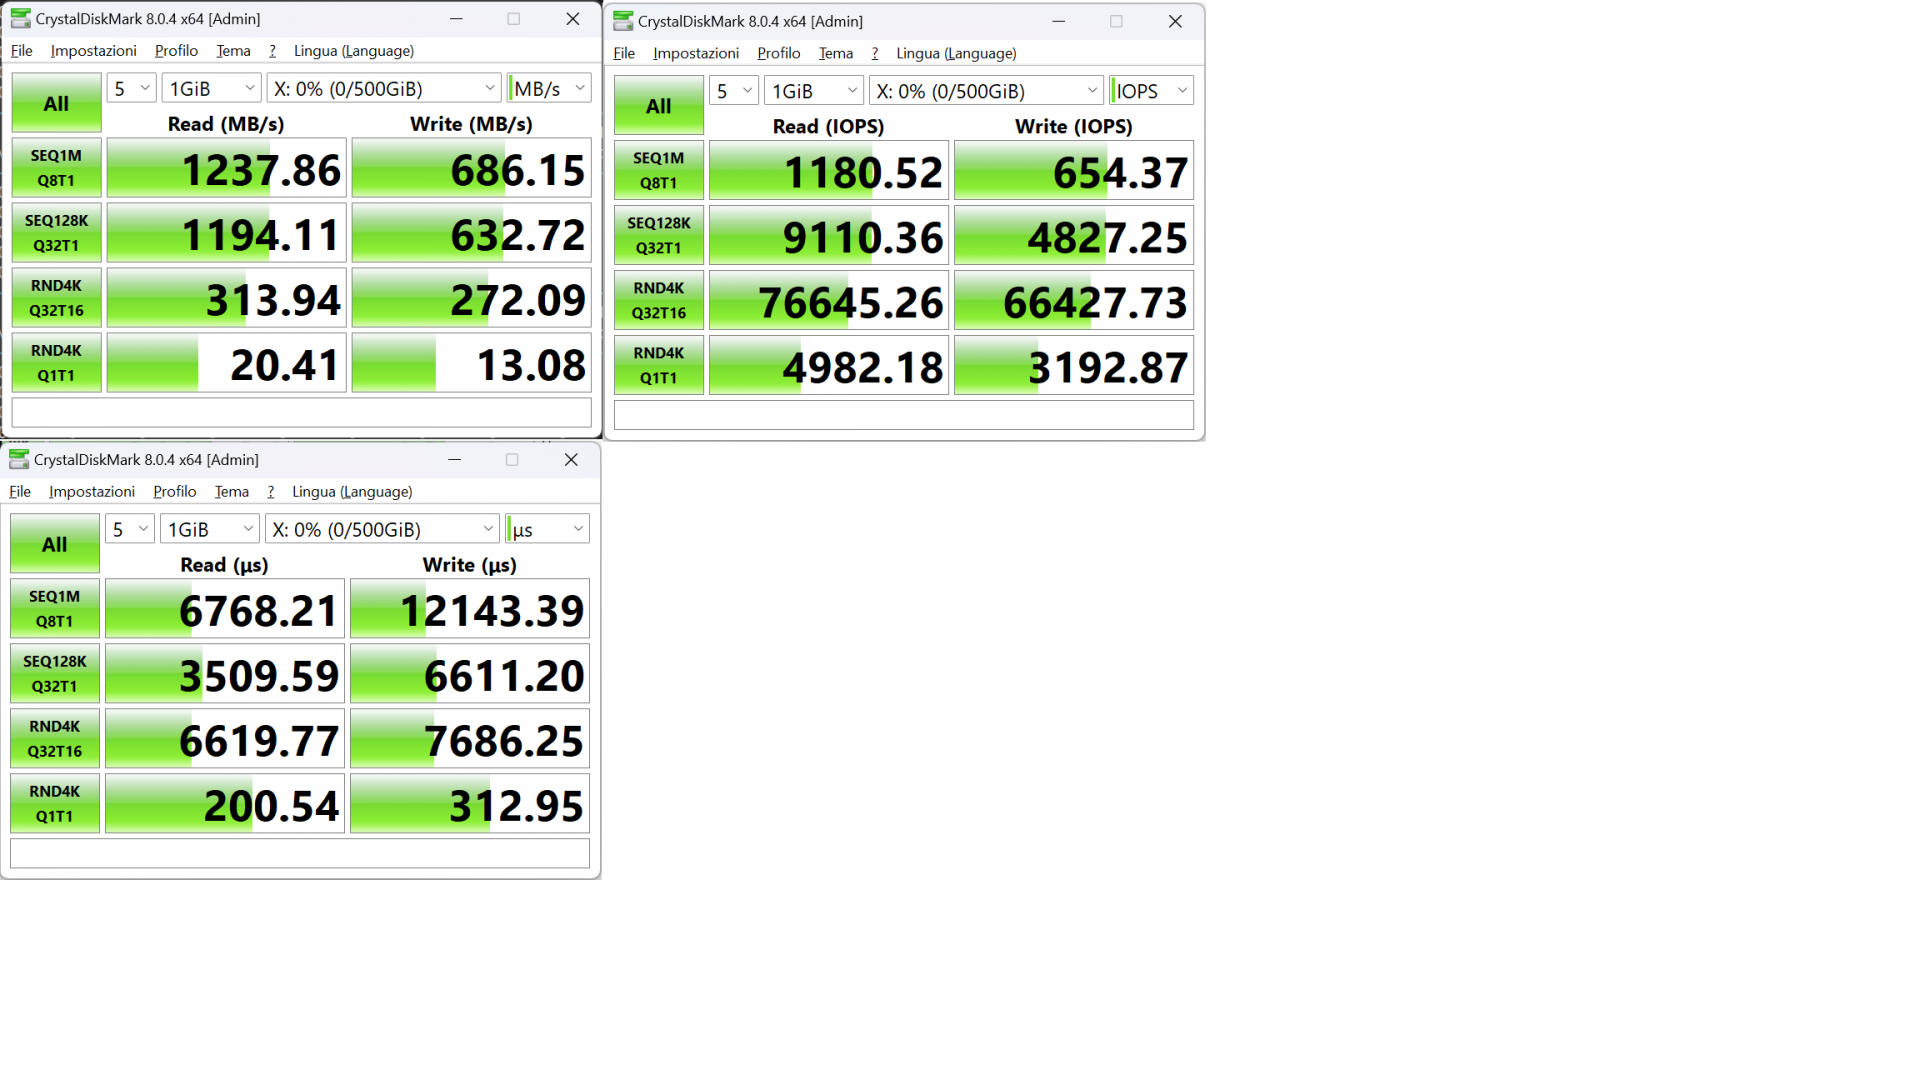Start All tests in the IOPS window
The image size is (1920, 1080).
pos(659,105)
